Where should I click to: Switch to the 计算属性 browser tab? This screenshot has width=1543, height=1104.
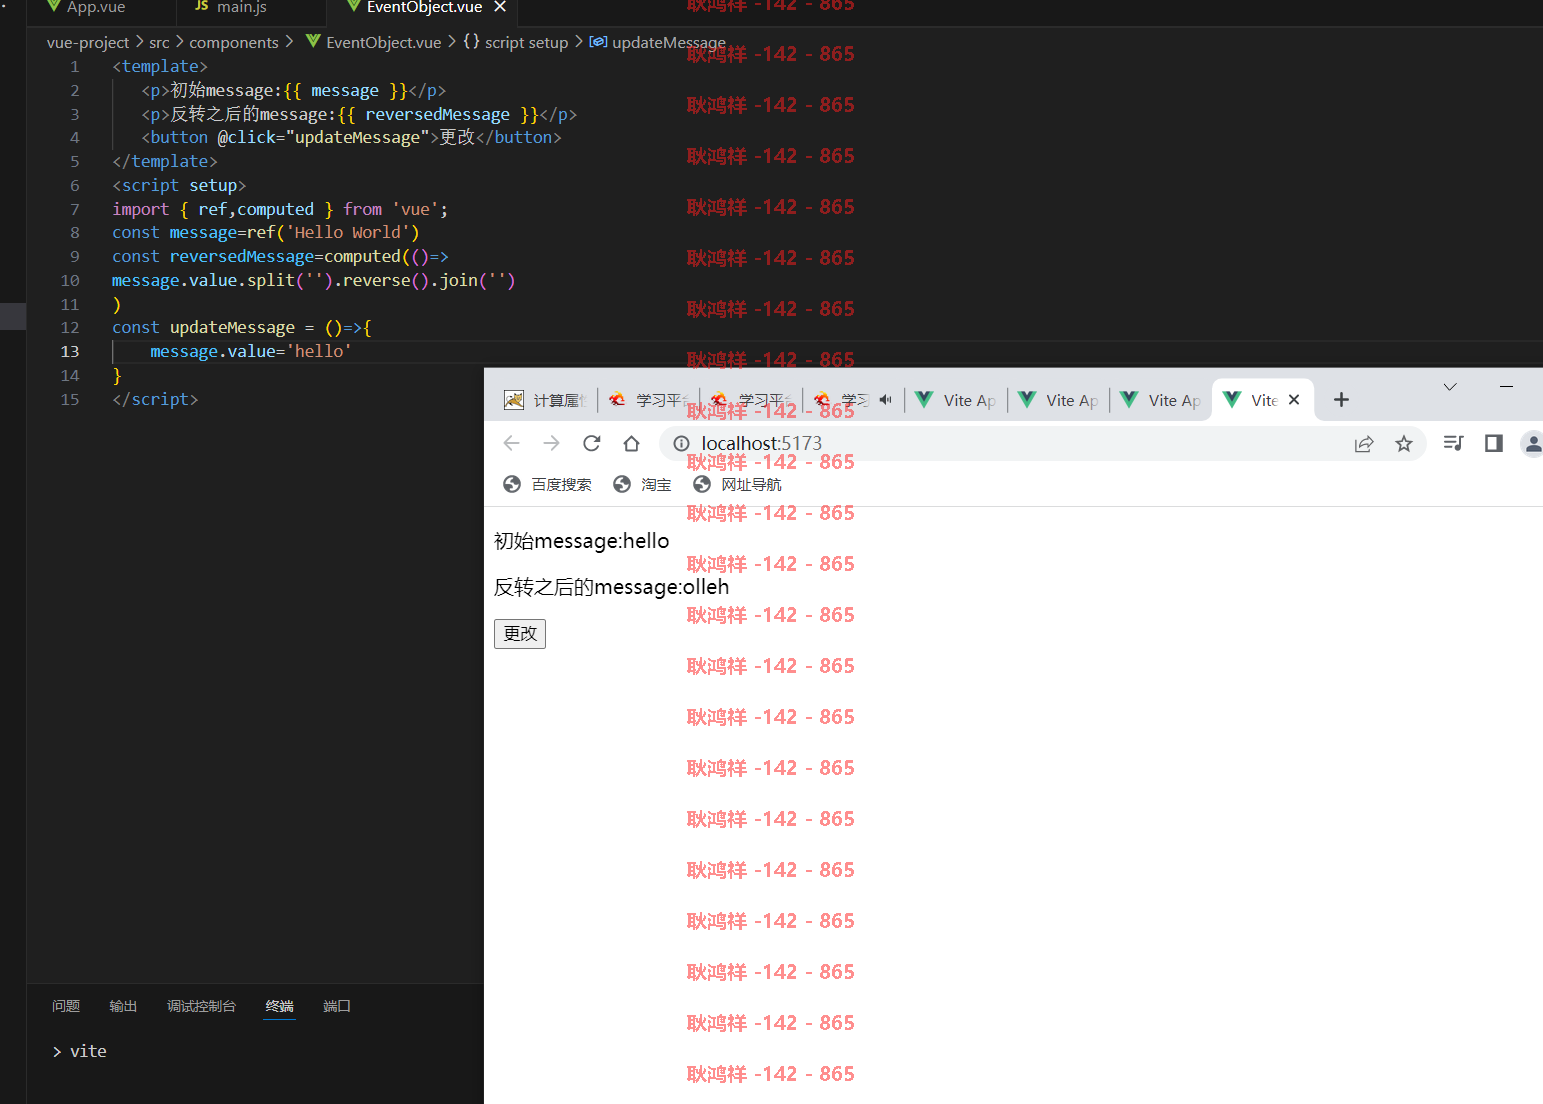[546, 400]
